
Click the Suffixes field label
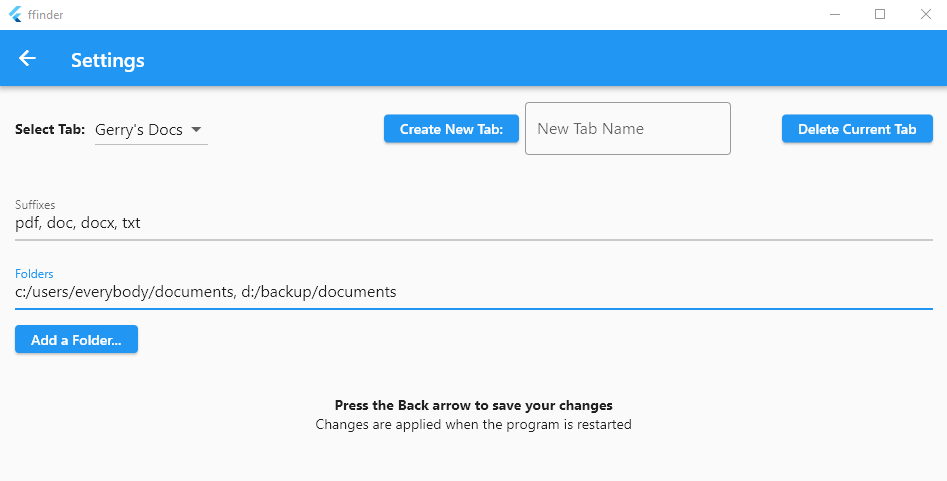tap(35, 205)
